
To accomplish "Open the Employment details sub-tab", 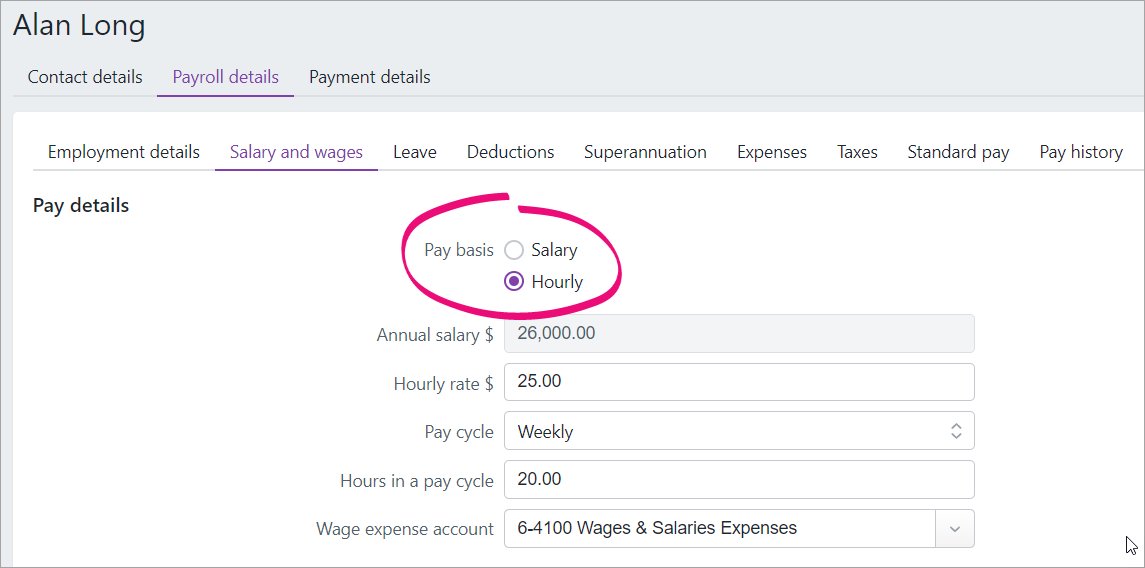I will [x=124, y=152].
